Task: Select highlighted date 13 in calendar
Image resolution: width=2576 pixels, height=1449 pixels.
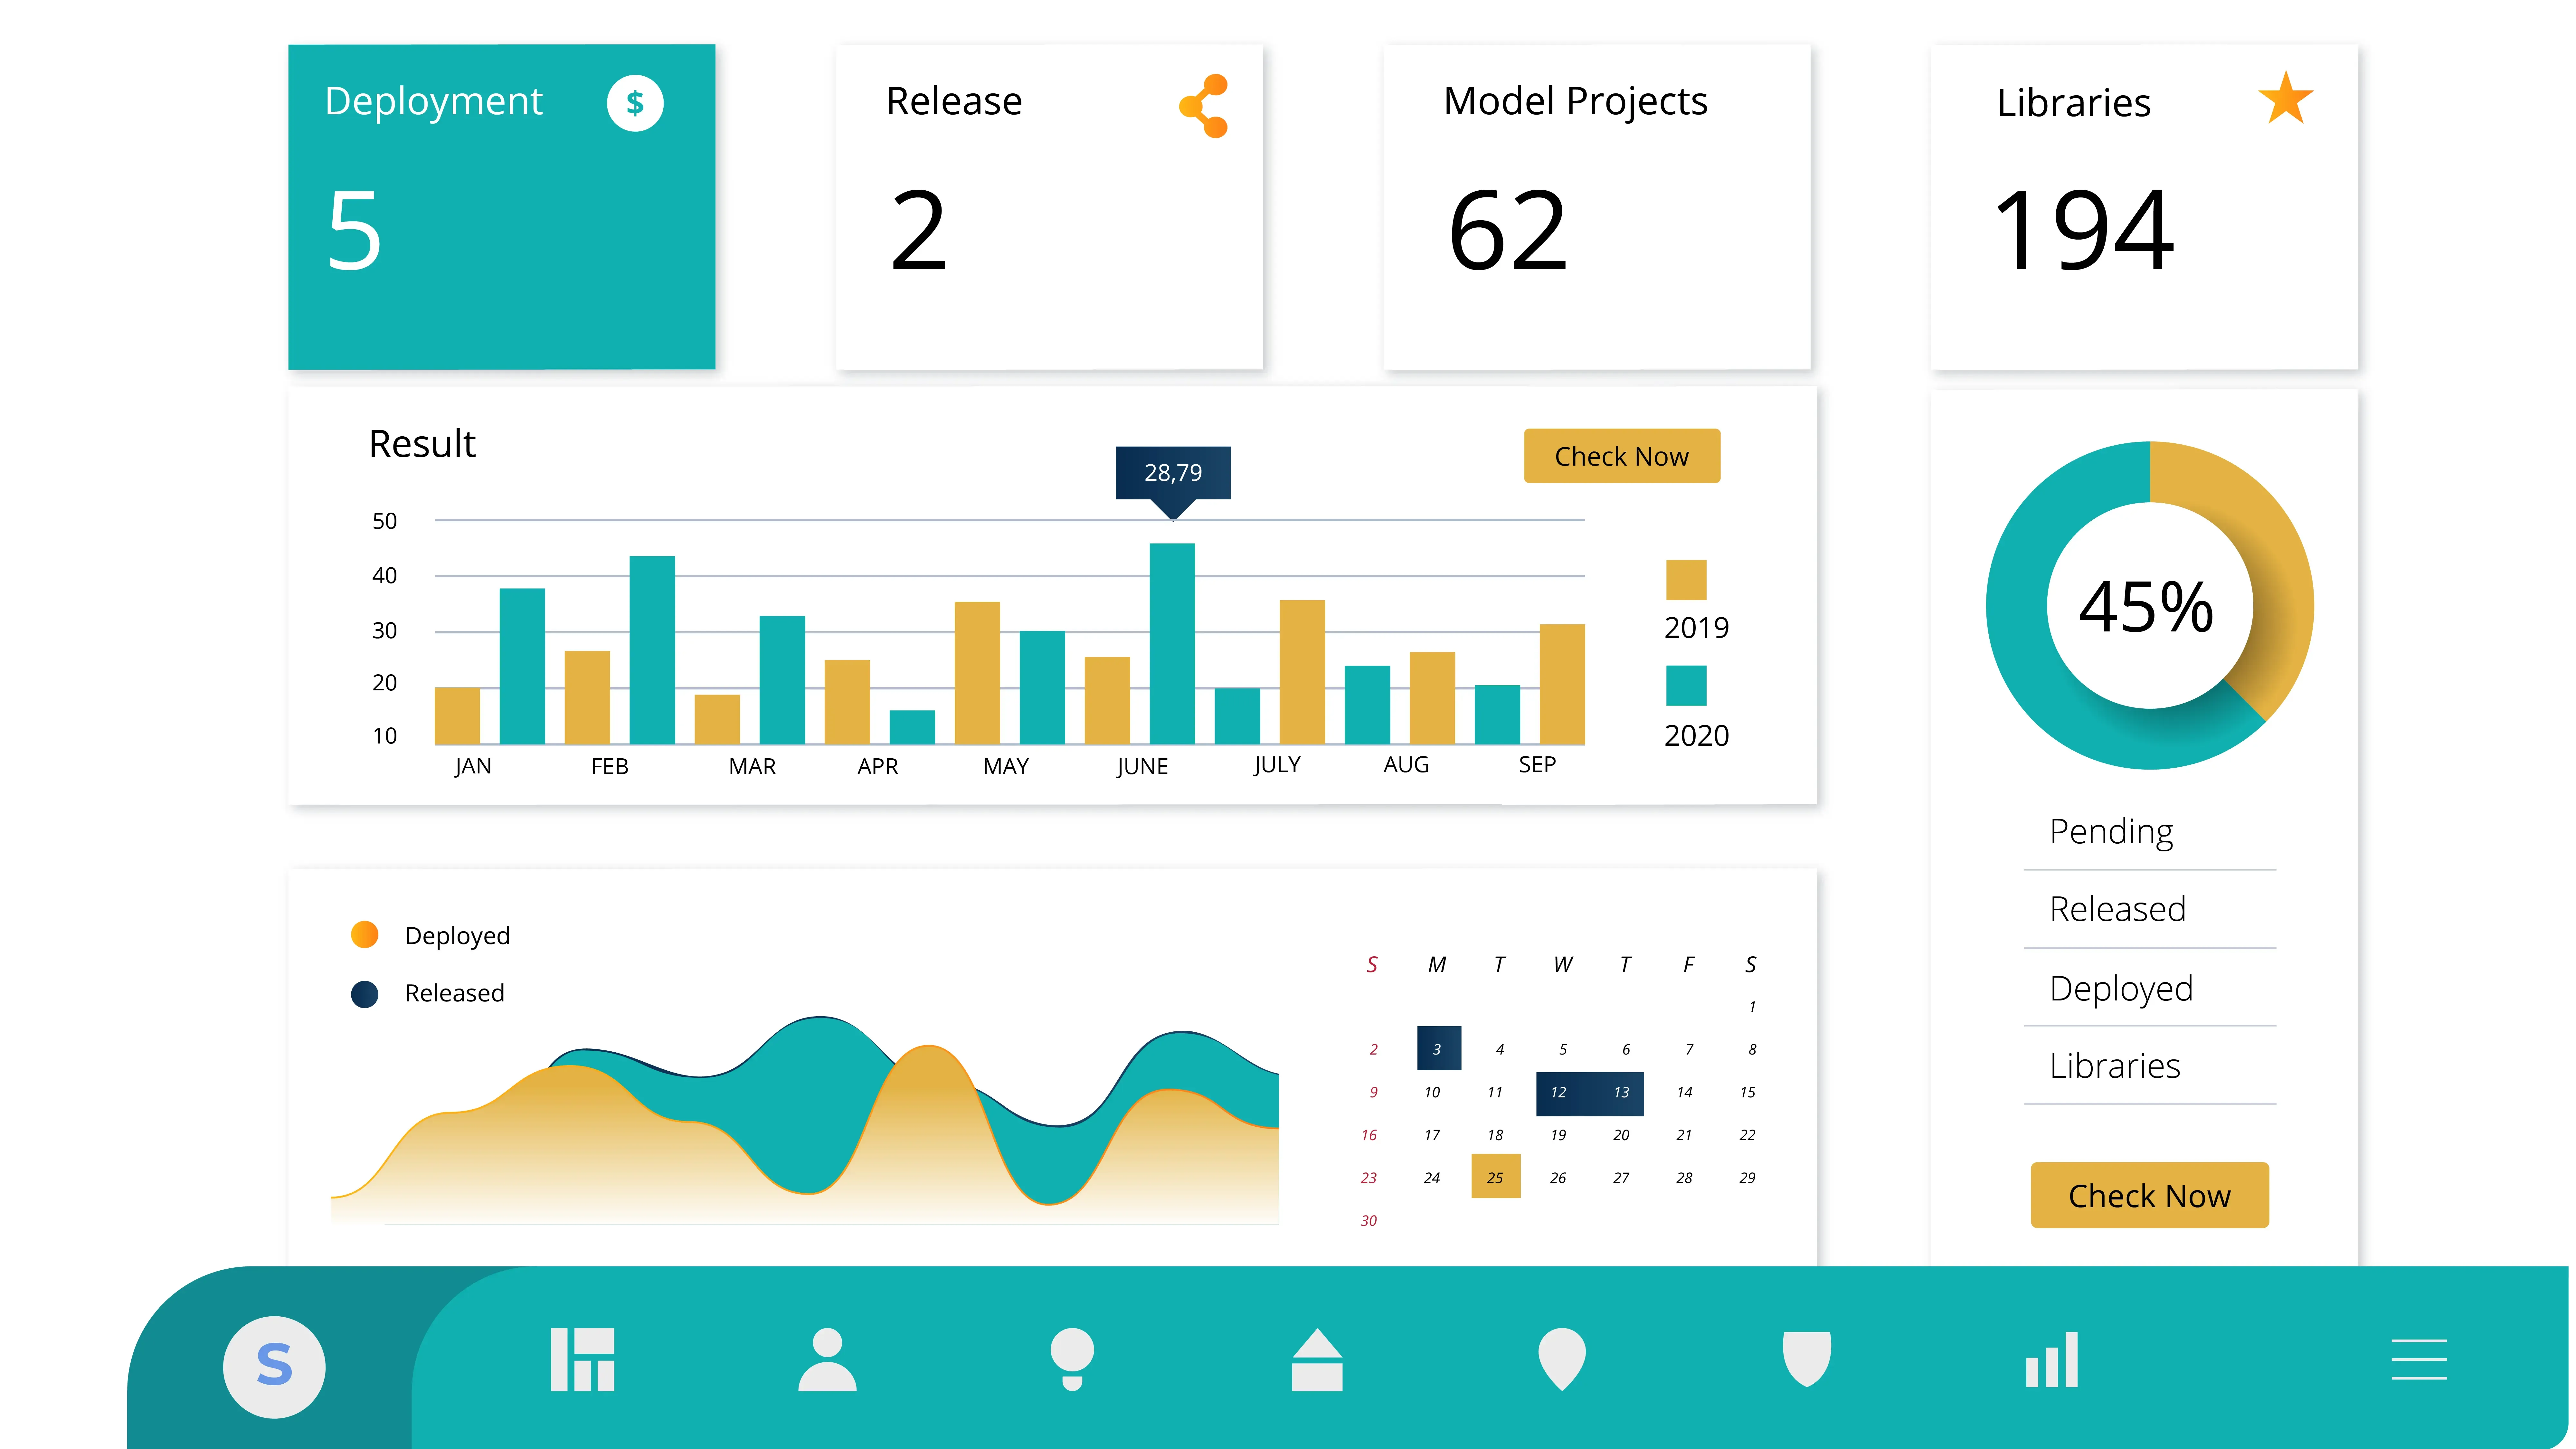Action: point(1621,1093)
